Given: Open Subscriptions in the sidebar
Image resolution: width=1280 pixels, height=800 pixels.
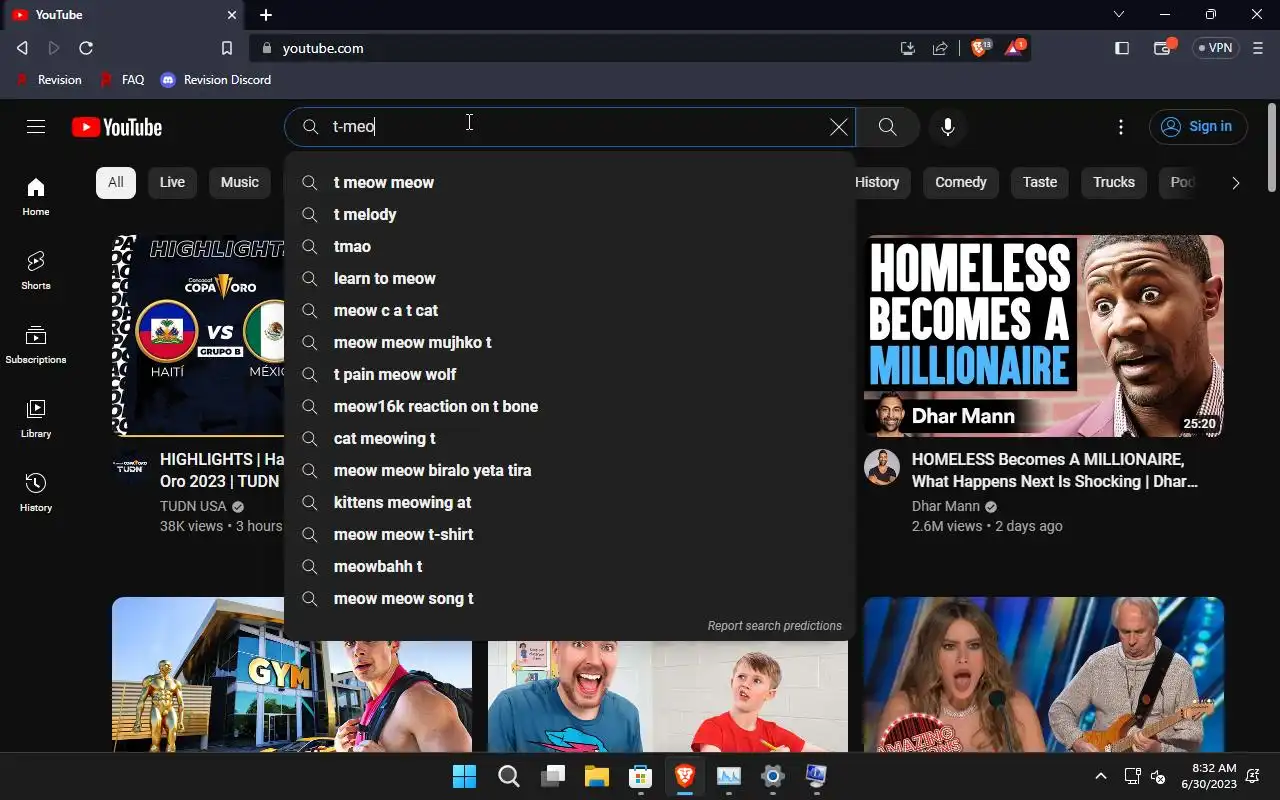Looking at the screenshot, I should click(x=36, y=344).
